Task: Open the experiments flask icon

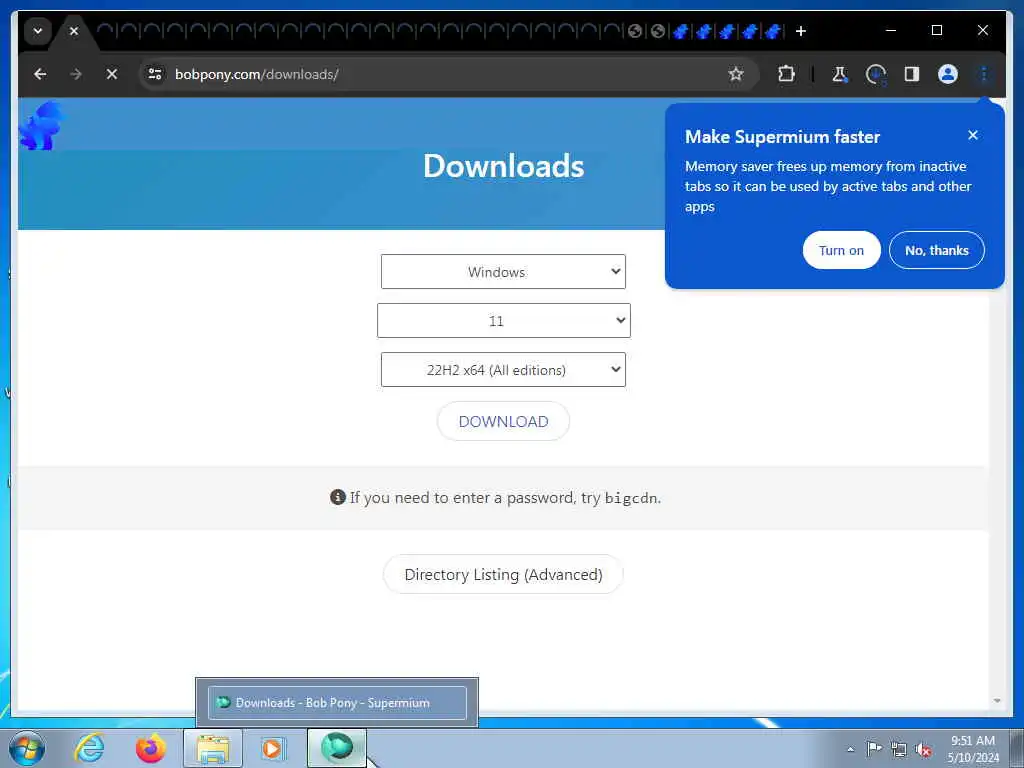Action: pyautogui.click(x=840, y=74)
